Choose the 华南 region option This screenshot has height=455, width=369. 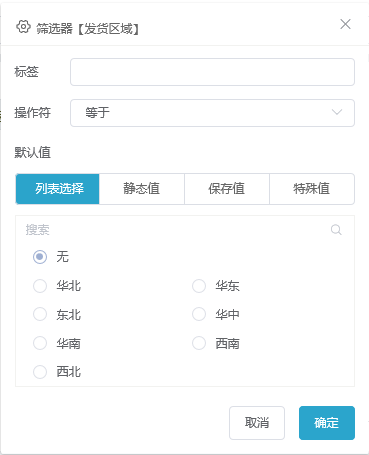tap(40, 343)
